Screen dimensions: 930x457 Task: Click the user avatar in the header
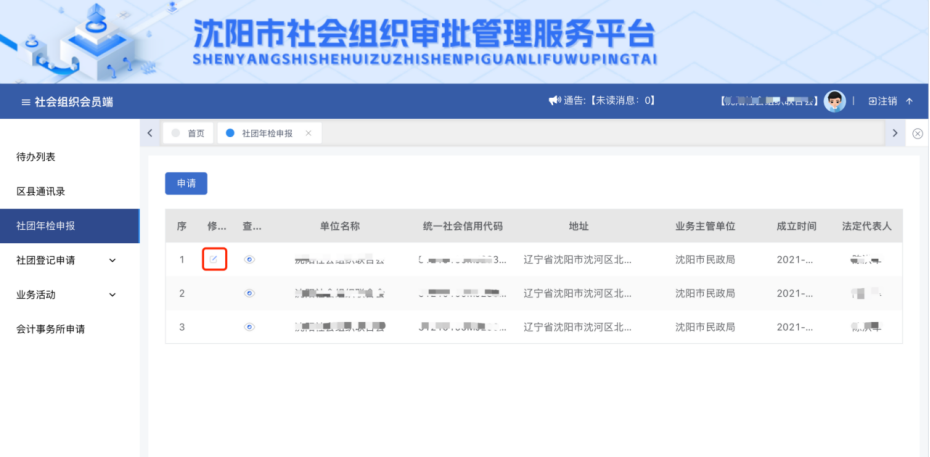point(834,101)
